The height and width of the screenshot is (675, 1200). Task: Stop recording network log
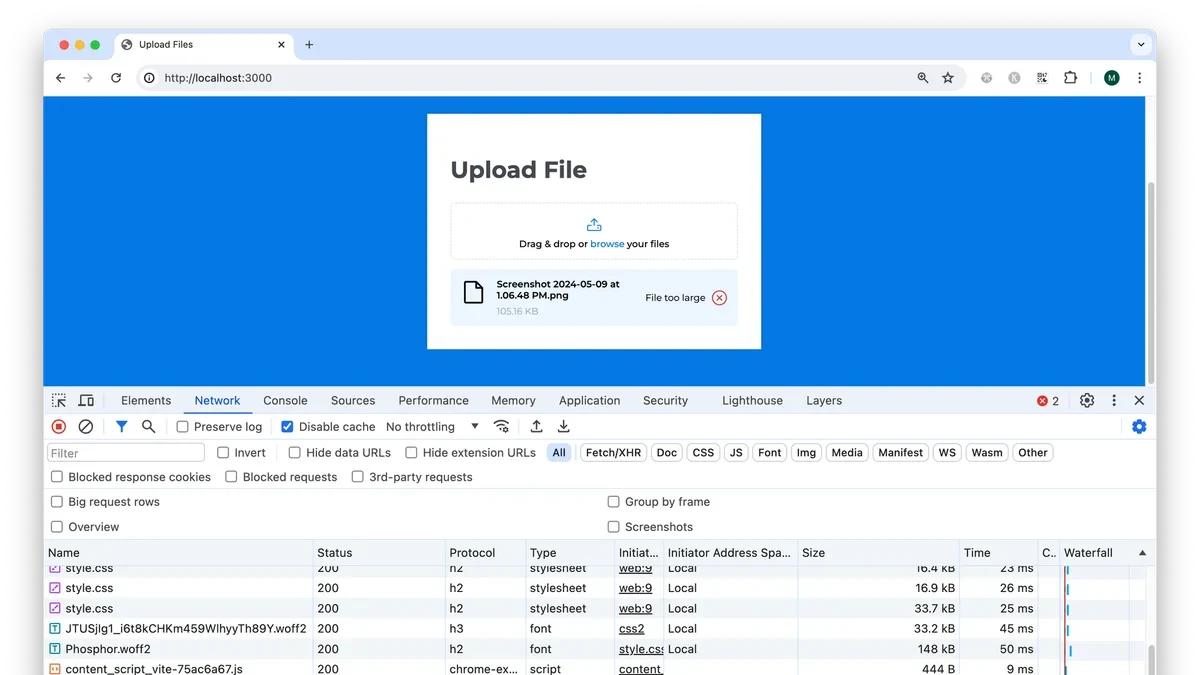click(59, 426)
